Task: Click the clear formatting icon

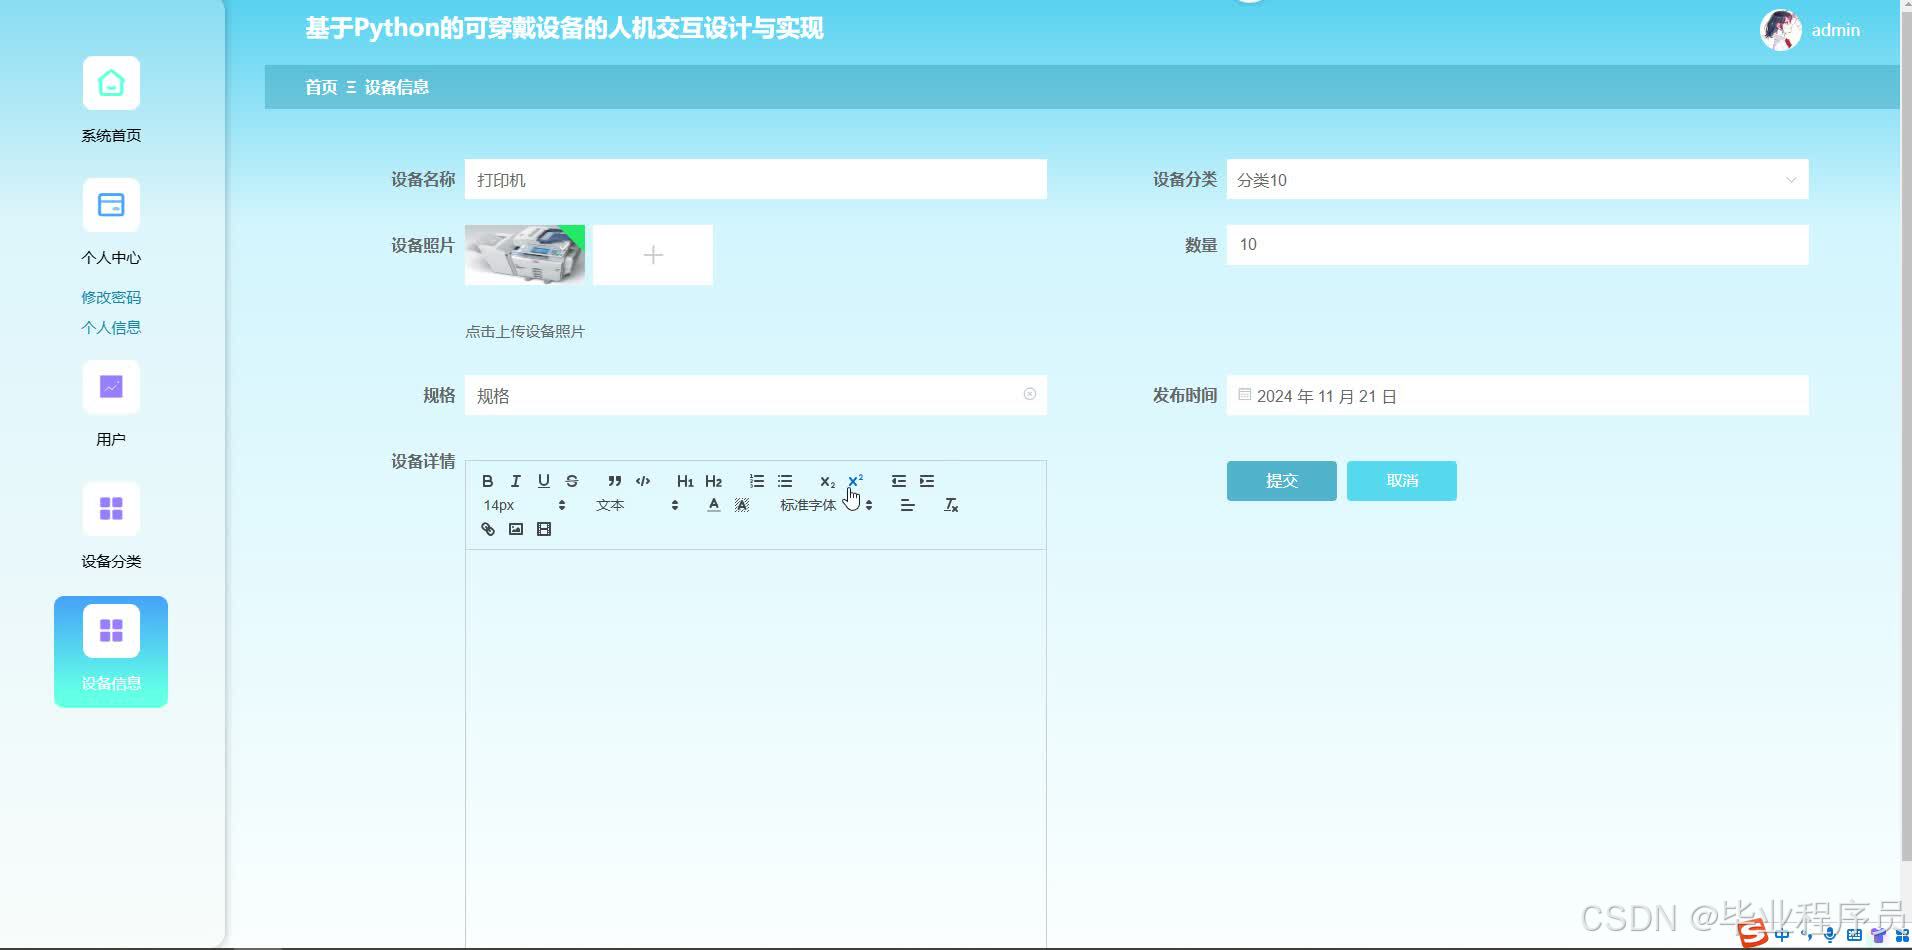Action: 950,505
